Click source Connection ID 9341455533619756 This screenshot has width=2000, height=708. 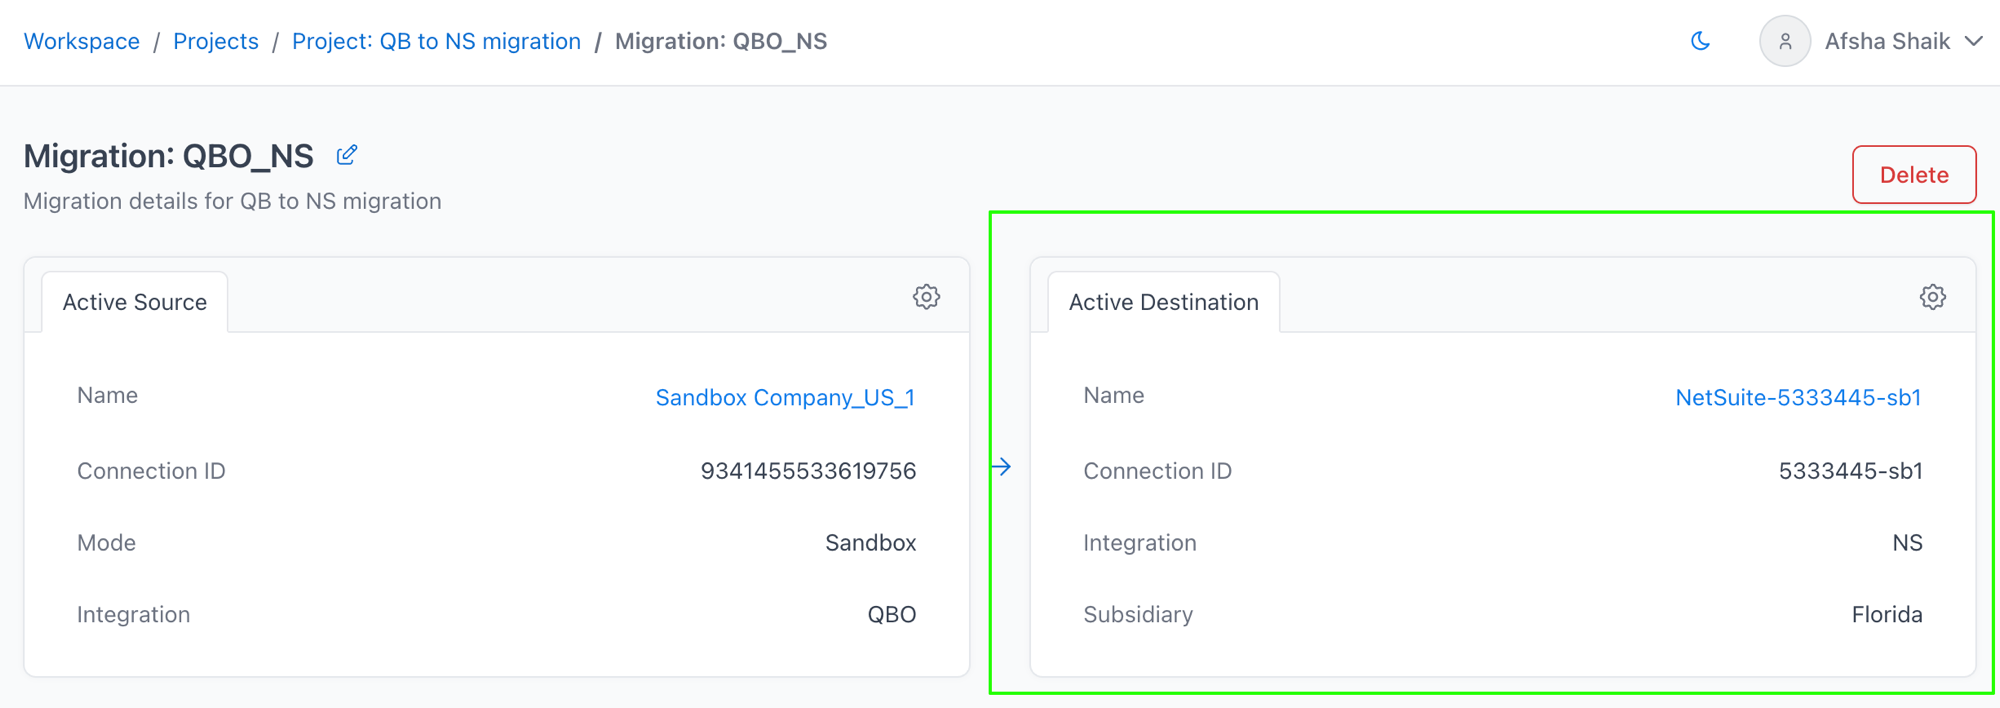pos(808,471)
